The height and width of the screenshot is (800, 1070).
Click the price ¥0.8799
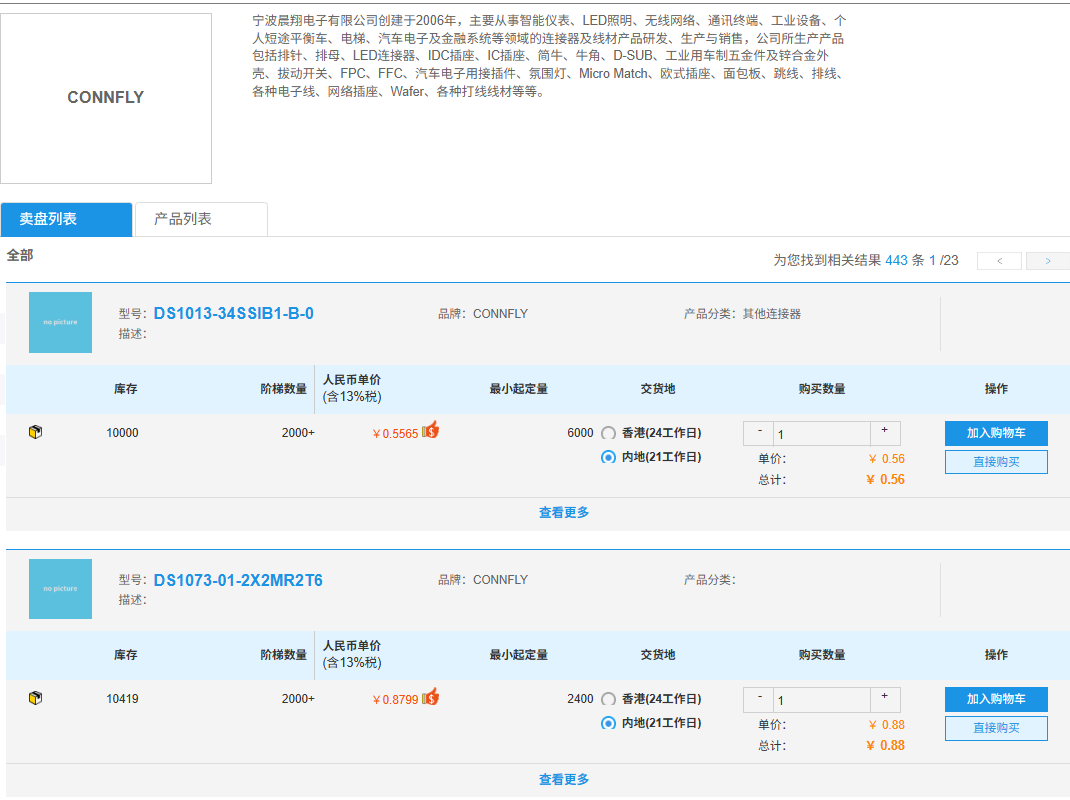click(x=396, y=700)
